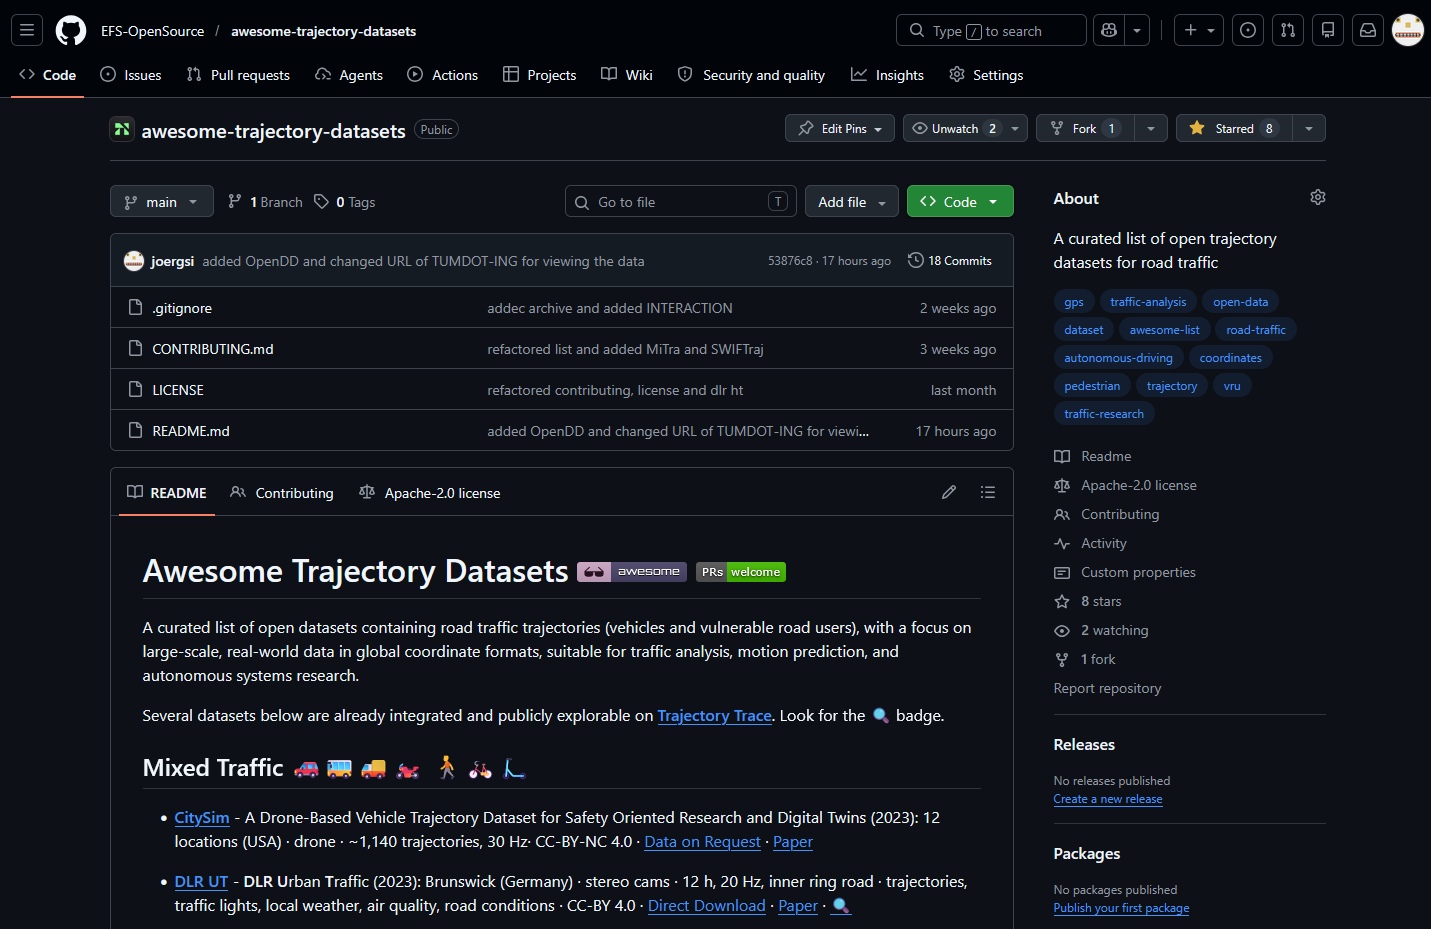Expand the main branch selector
Viewport: 1431px width, 929px height.
pos(162,201)
